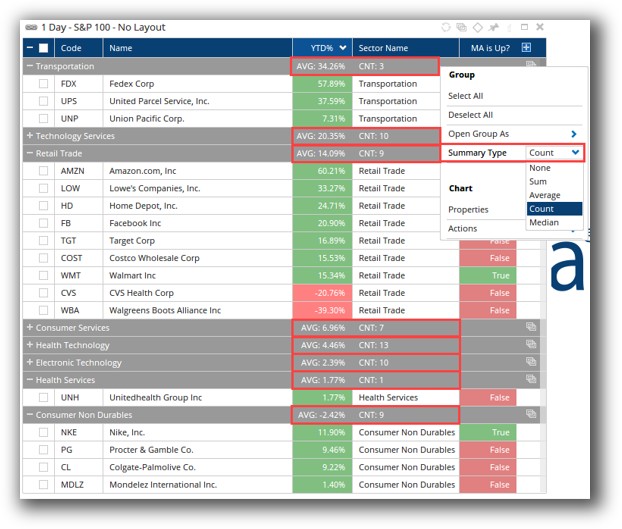Click the link icon in the window title bar
Screen dimensions: 622x529
tap(447, 27)
